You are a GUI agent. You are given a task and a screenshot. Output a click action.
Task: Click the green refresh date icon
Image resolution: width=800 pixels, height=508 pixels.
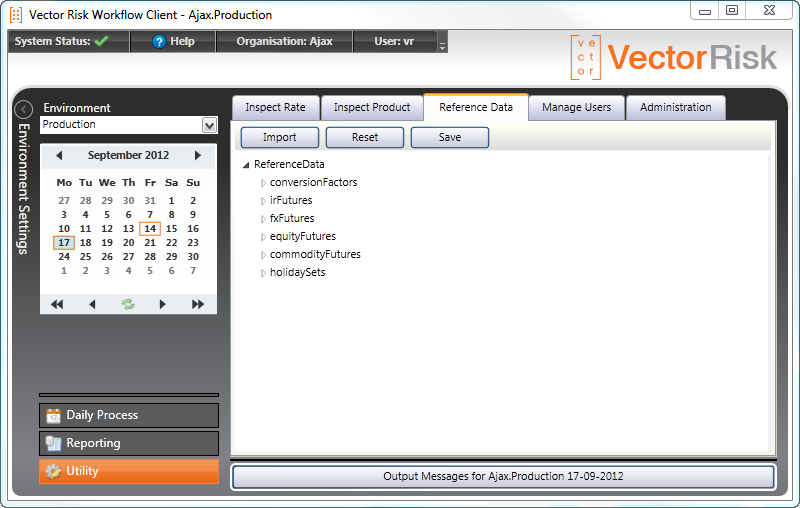click(128, 304)
